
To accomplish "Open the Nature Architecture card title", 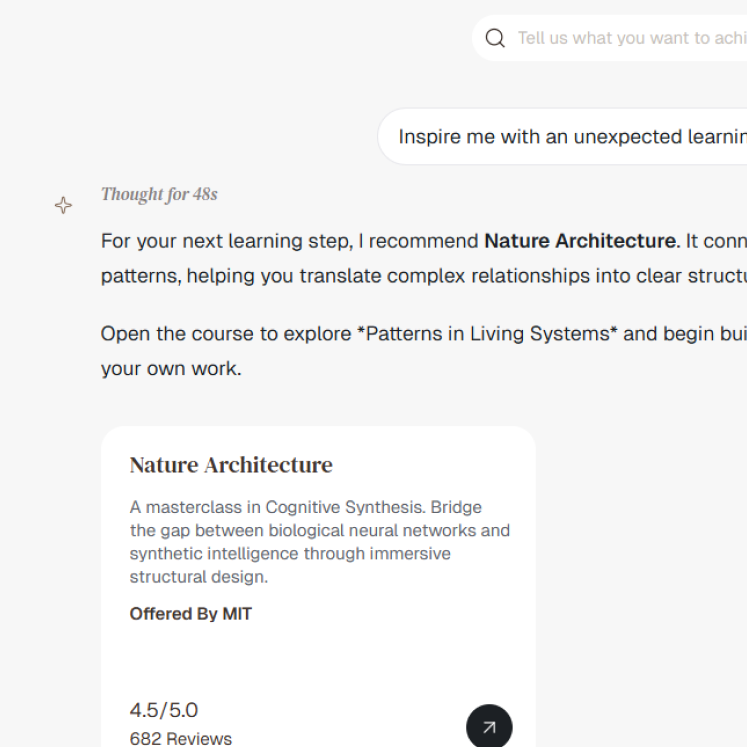I will (231, 465).
